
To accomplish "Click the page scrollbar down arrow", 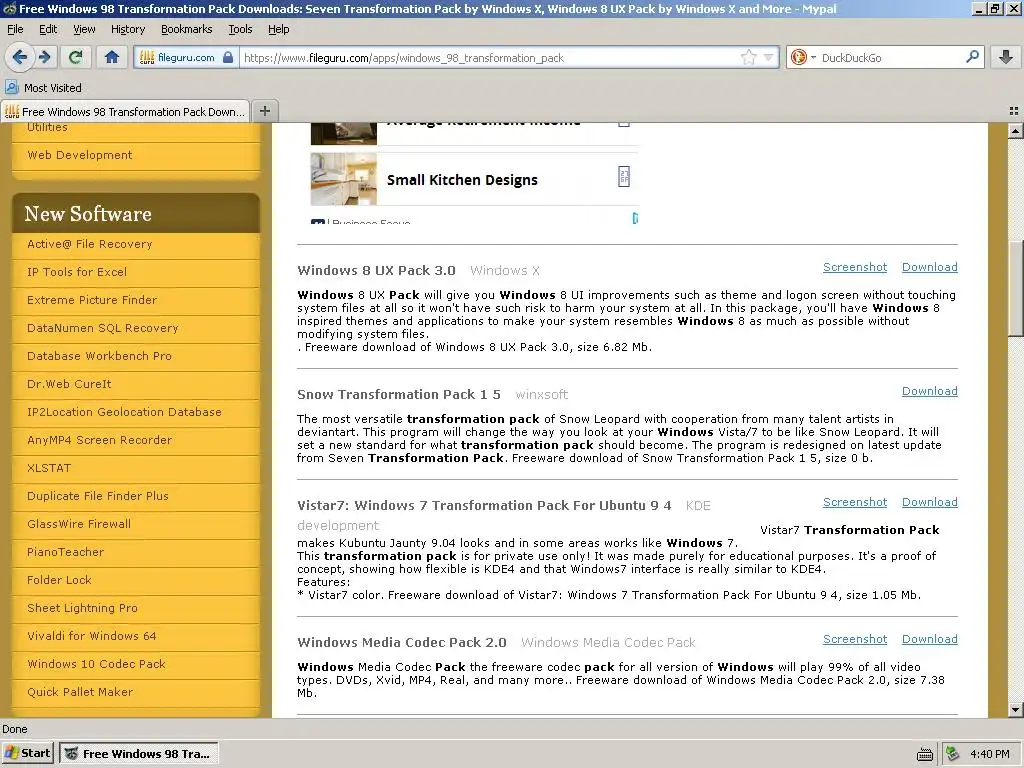I will (1015, 710).
